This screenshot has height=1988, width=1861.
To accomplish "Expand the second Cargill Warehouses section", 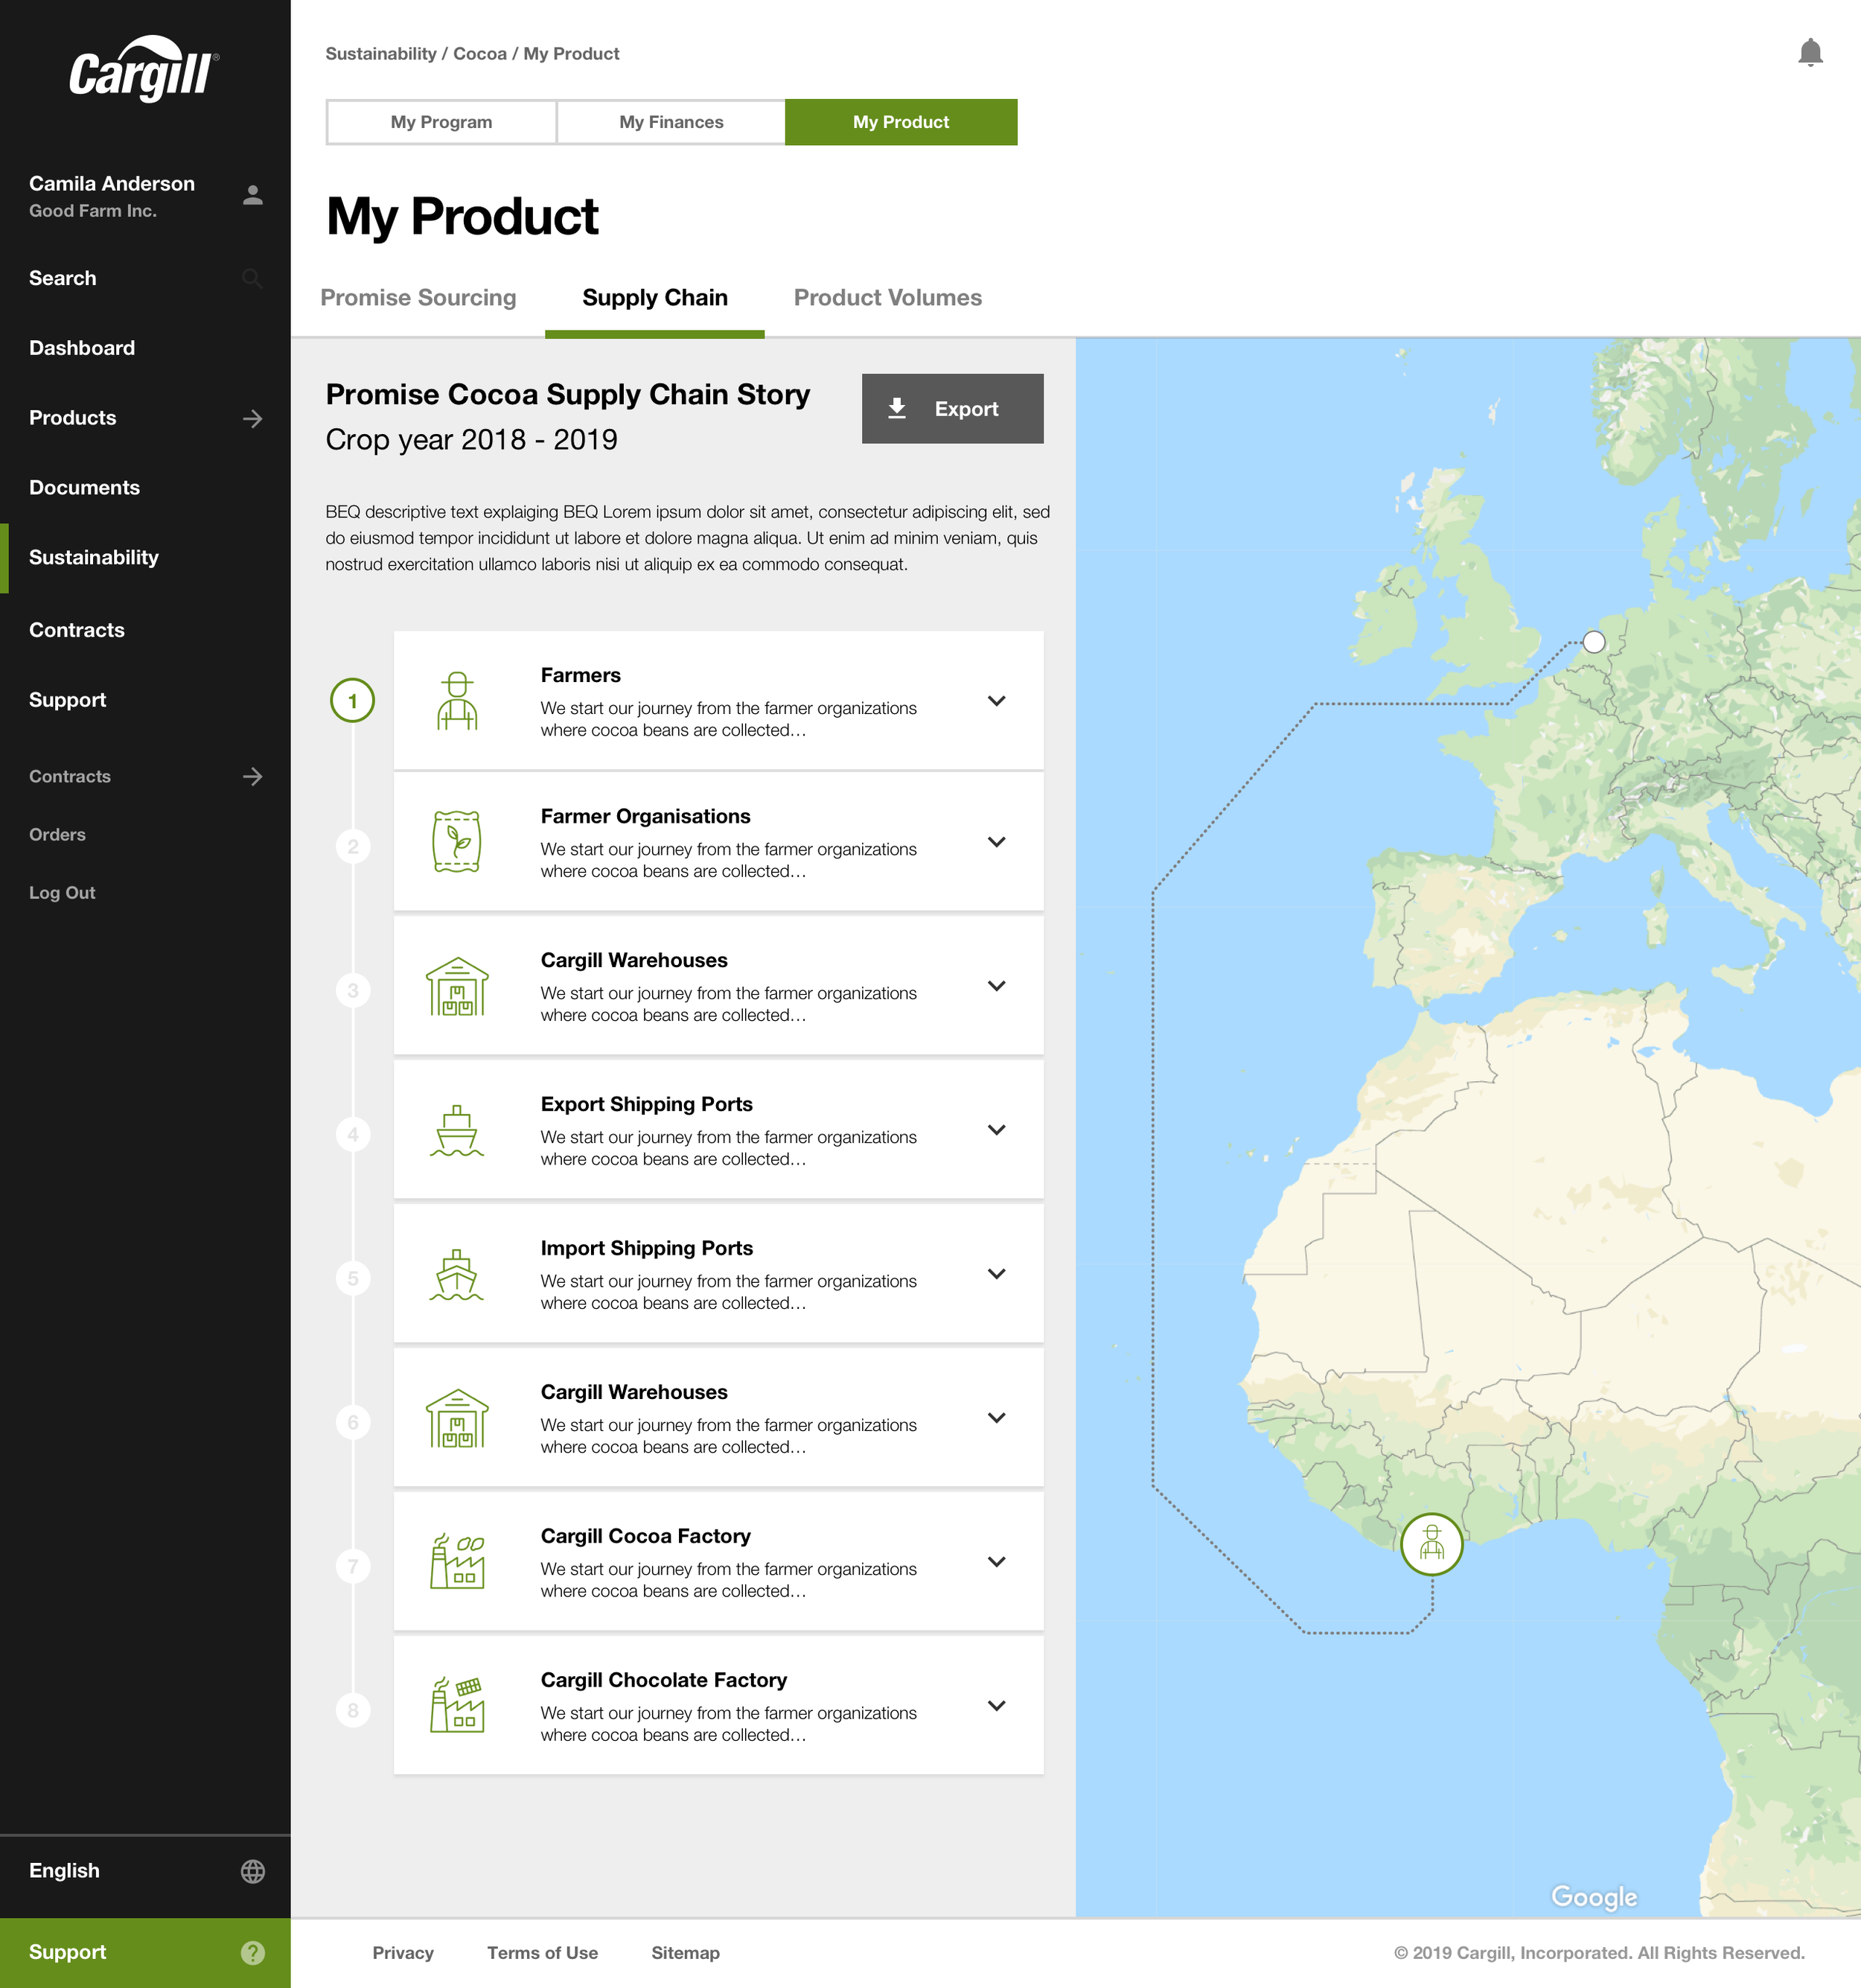I will (996, 1418).
